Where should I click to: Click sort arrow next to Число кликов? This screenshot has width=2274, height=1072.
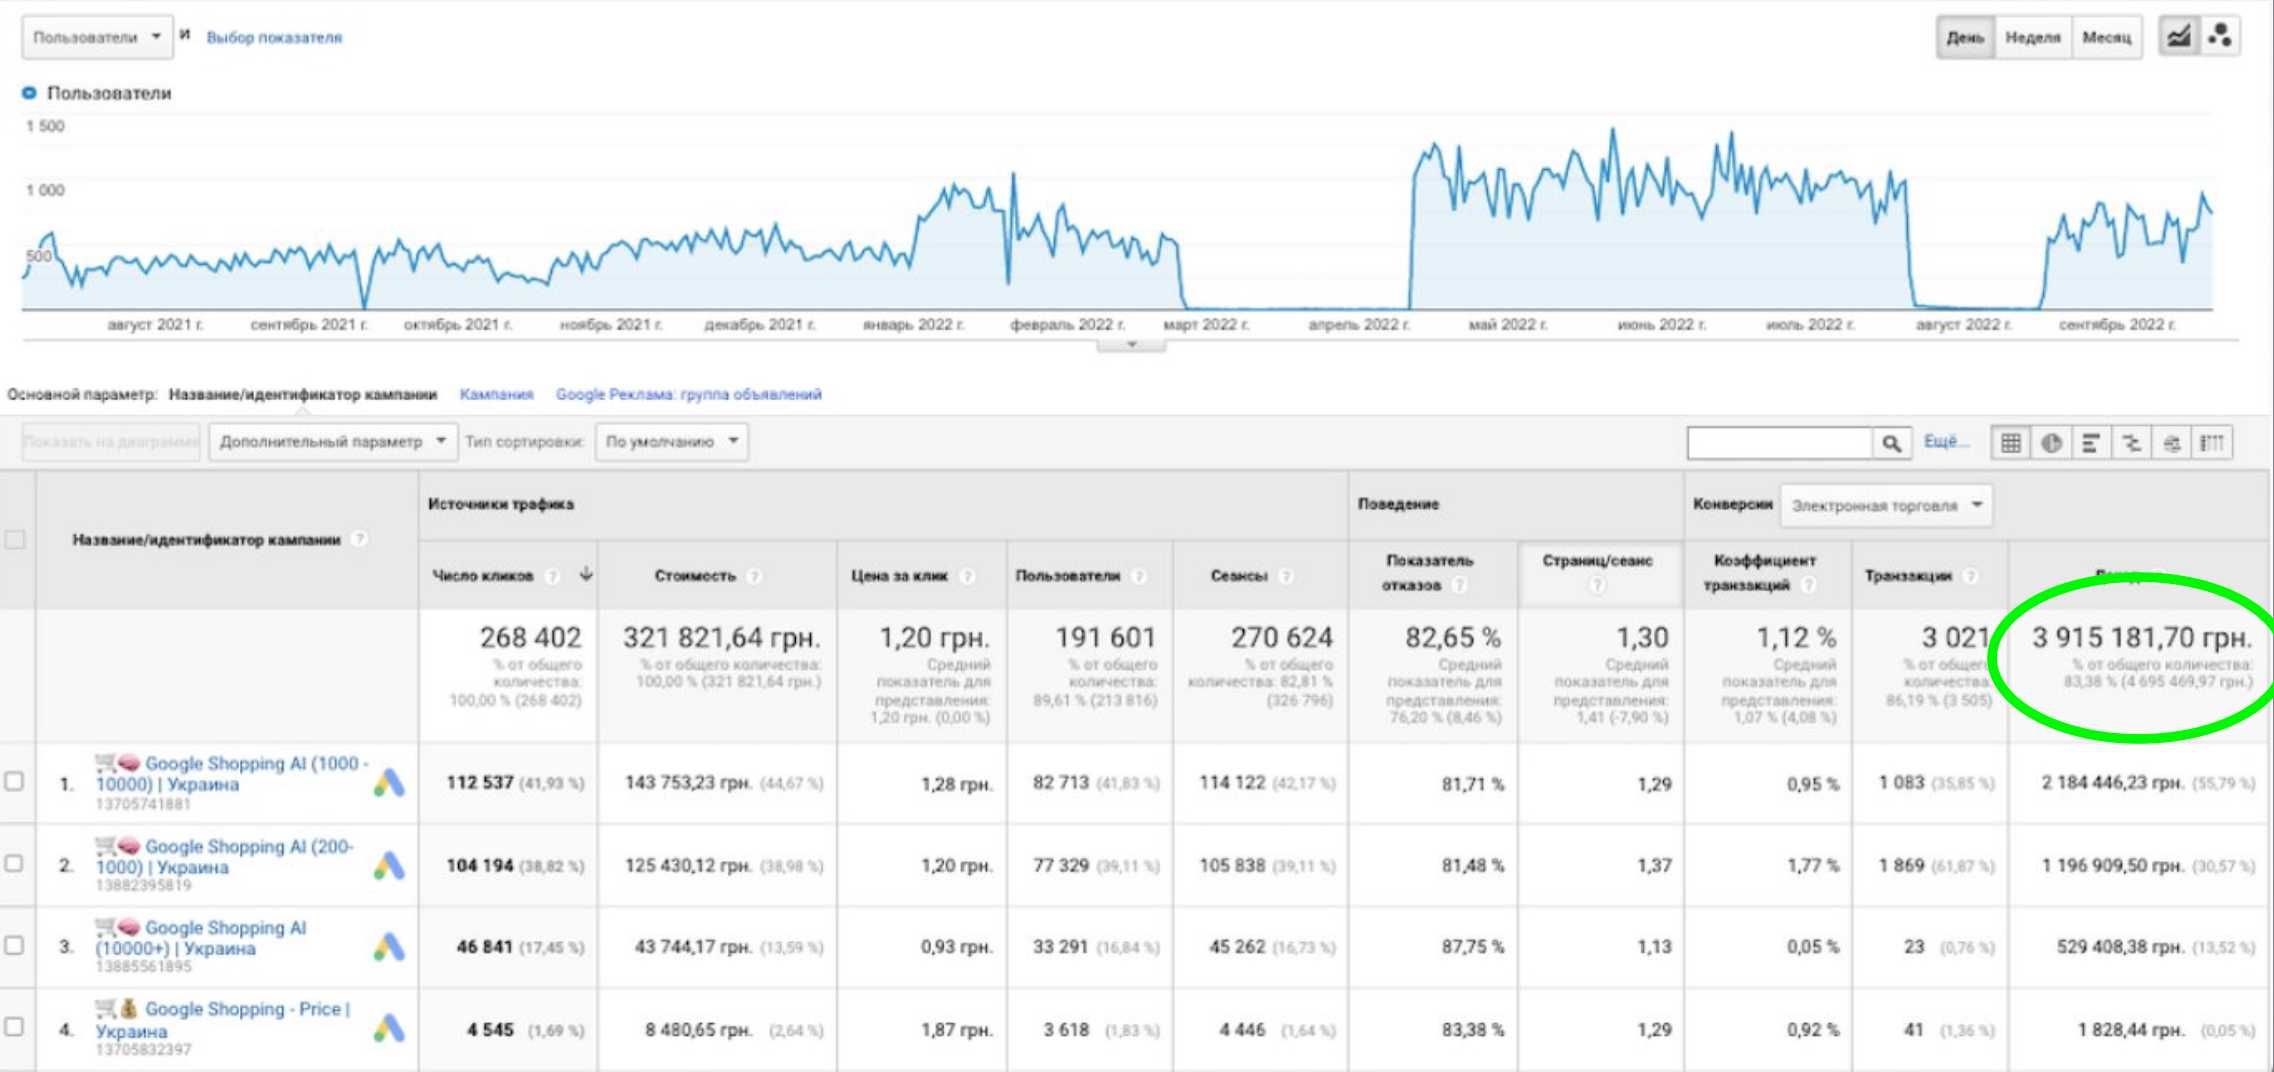click(x=586, y=574)
